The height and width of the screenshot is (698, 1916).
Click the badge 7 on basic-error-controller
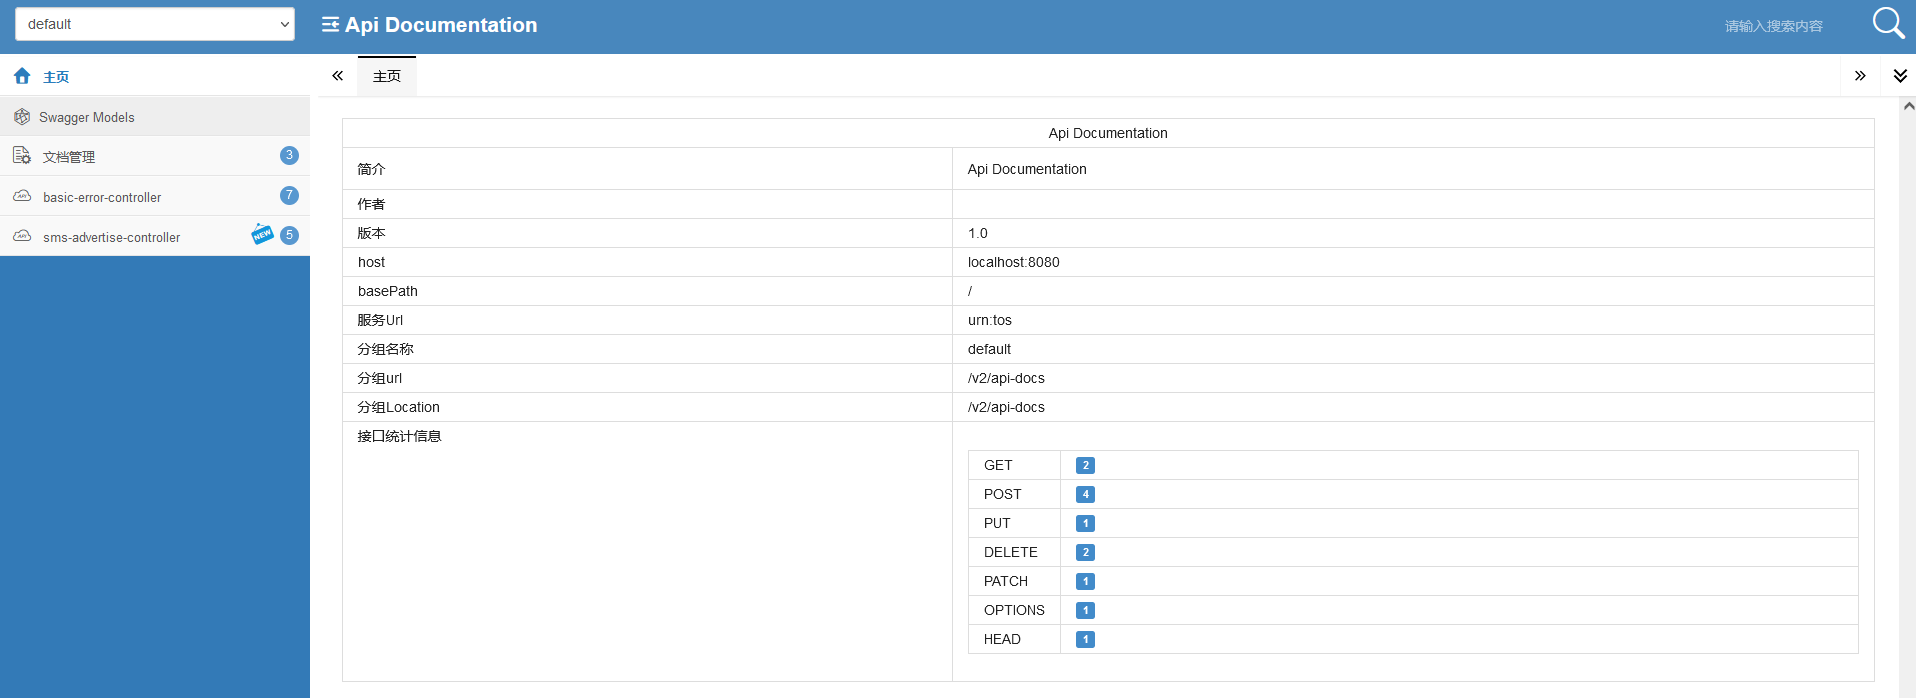289,195
